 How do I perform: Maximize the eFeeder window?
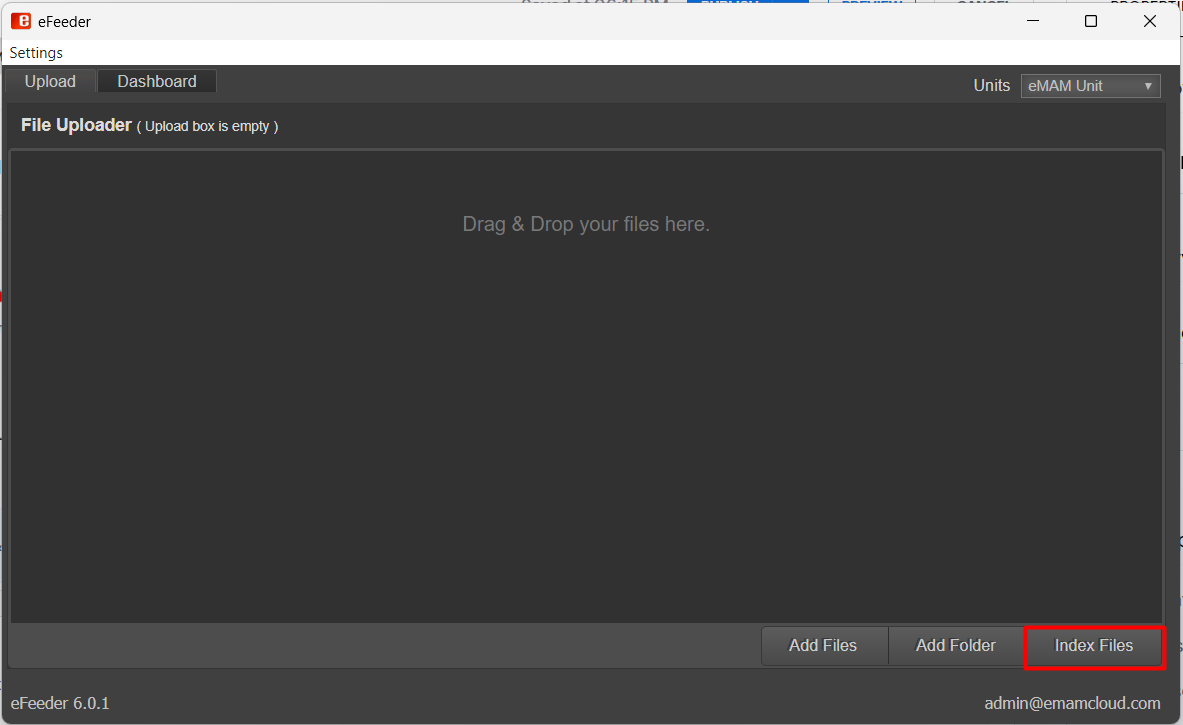1091,21
